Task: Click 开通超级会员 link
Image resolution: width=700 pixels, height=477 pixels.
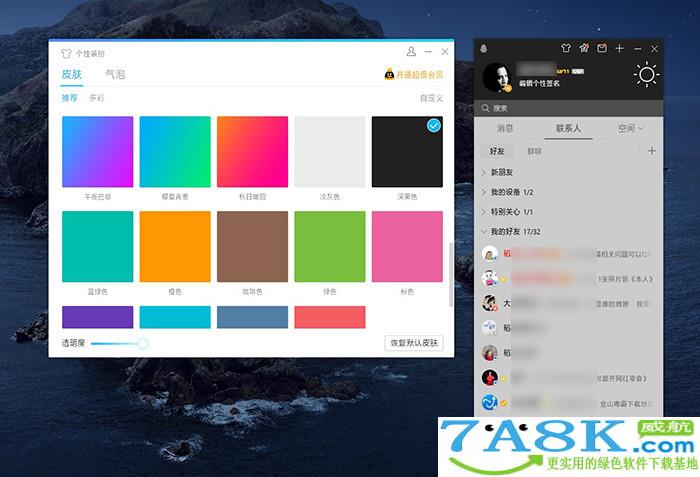Action: [420, 75]
